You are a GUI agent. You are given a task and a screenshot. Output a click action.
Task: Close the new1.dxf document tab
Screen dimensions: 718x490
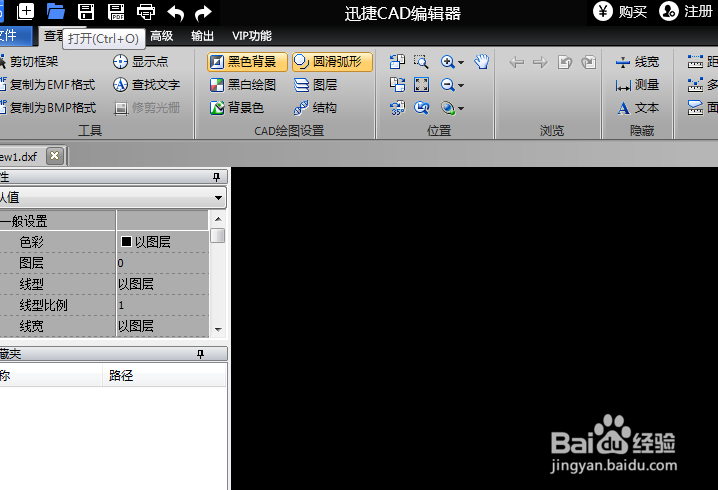54,156
